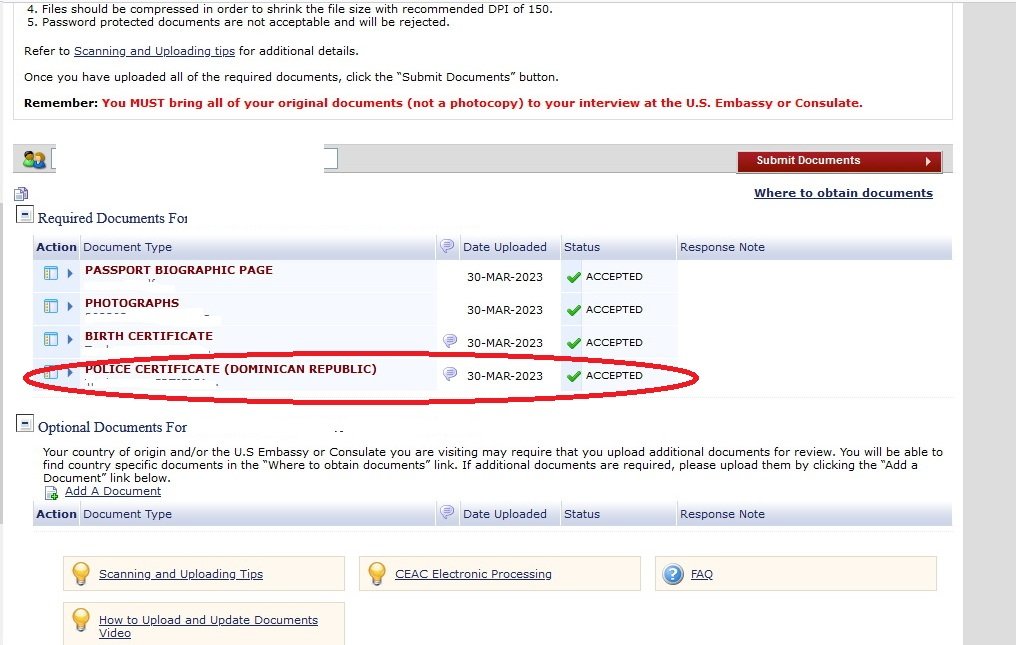Image resolution: width=1016 pixels, height=645 pixels.
Task: Open action icon for Passport Biographic Page
Action: coord(51,273)
